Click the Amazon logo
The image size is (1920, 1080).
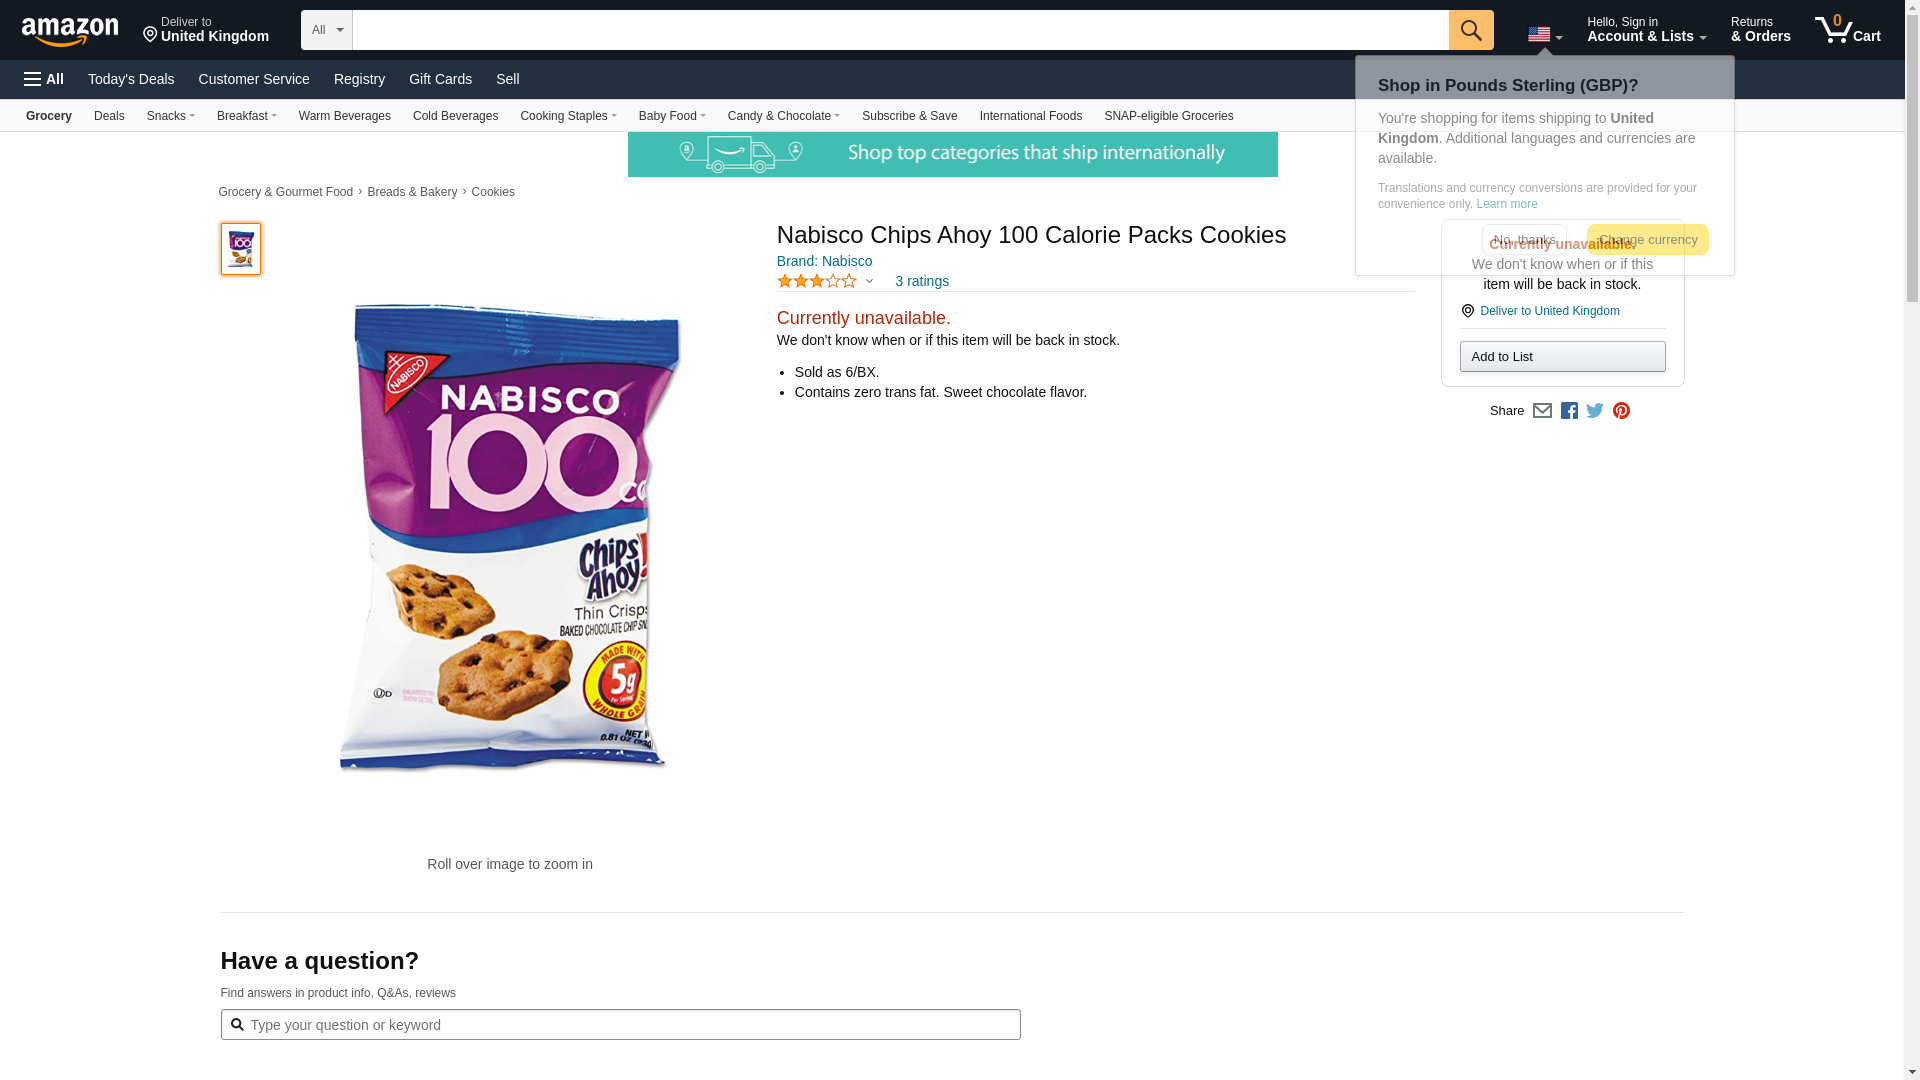tap(70, 31)
